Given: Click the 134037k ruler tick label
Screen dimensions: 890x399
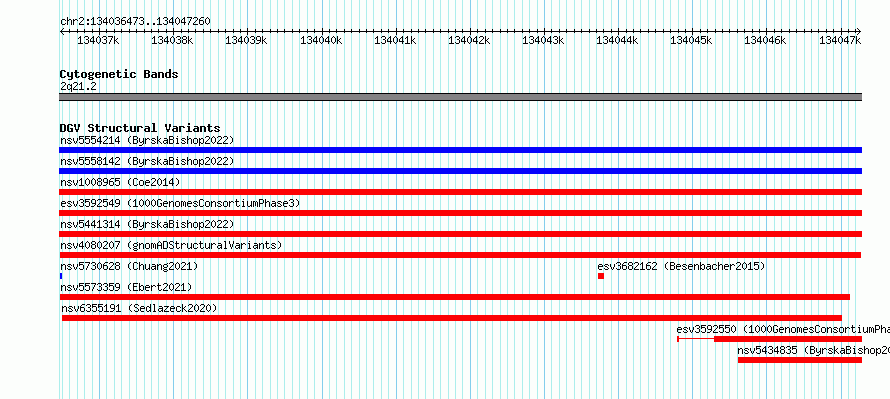Looking at the screenshot, I should click(x=98, y=40).
